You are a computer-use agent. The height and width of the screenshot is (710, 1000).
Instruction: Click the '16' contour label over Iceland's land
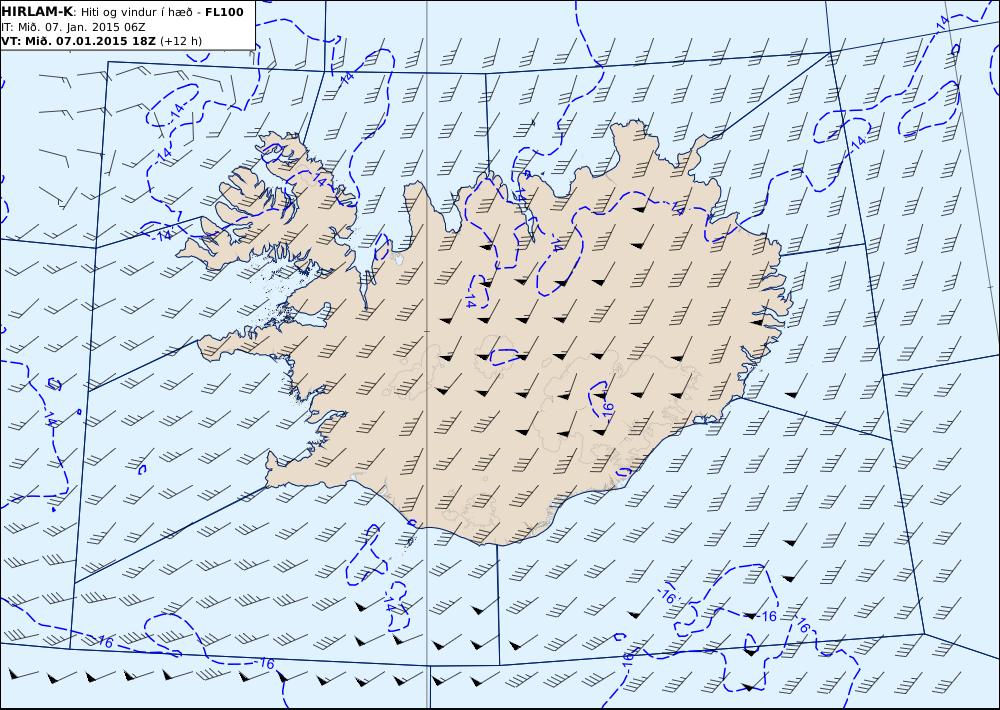click(608, 409)
